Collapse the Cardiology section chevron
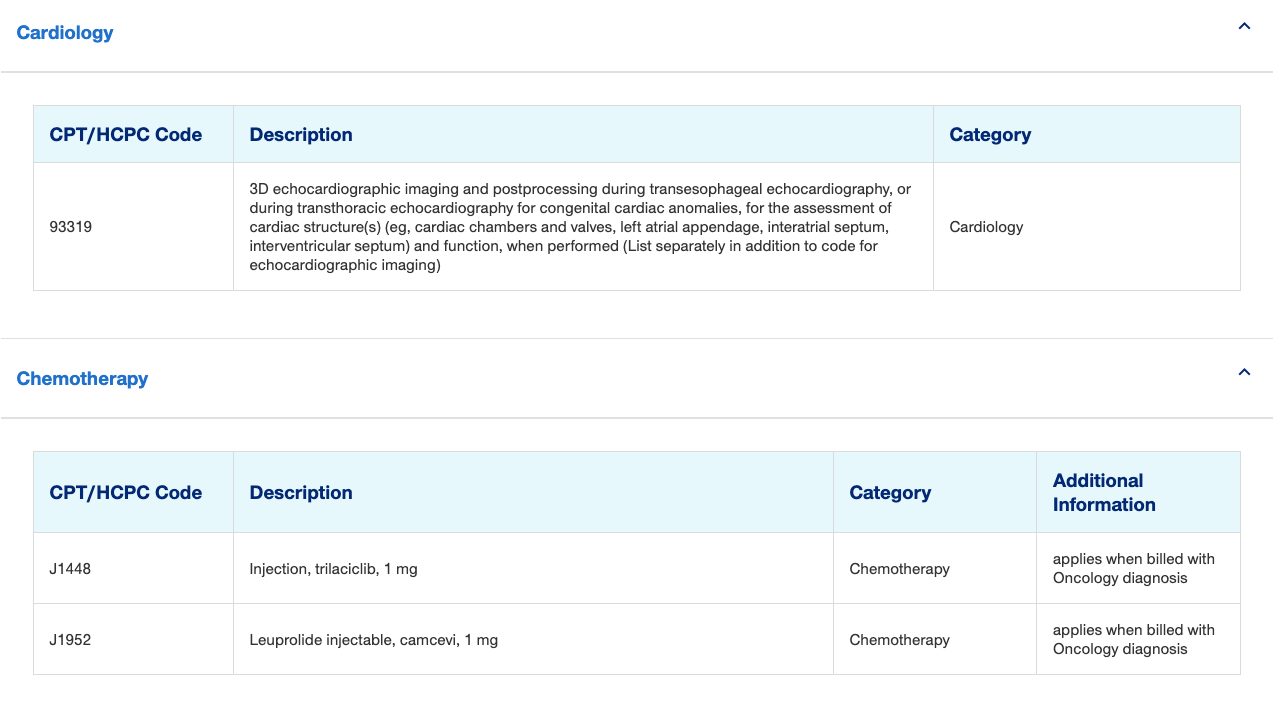The image size is (1280, 709). 1244,27
